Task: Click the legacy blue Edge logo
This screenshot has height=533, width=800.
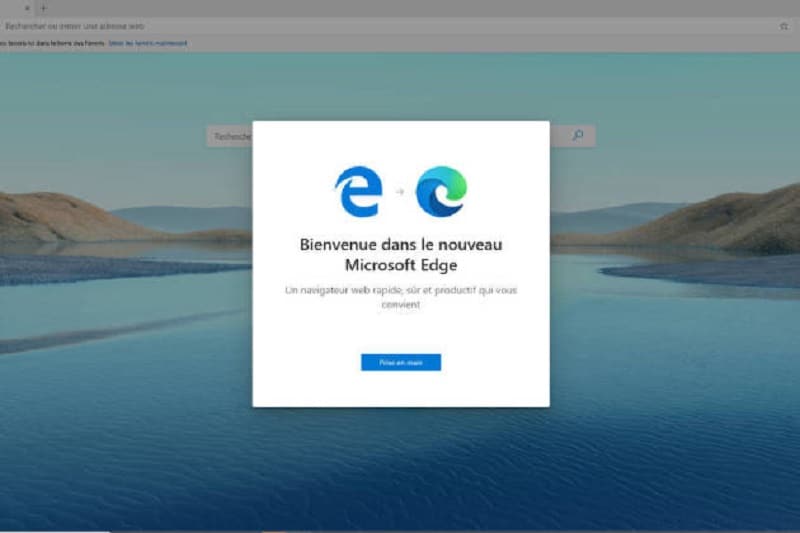Action: [358, 191]
